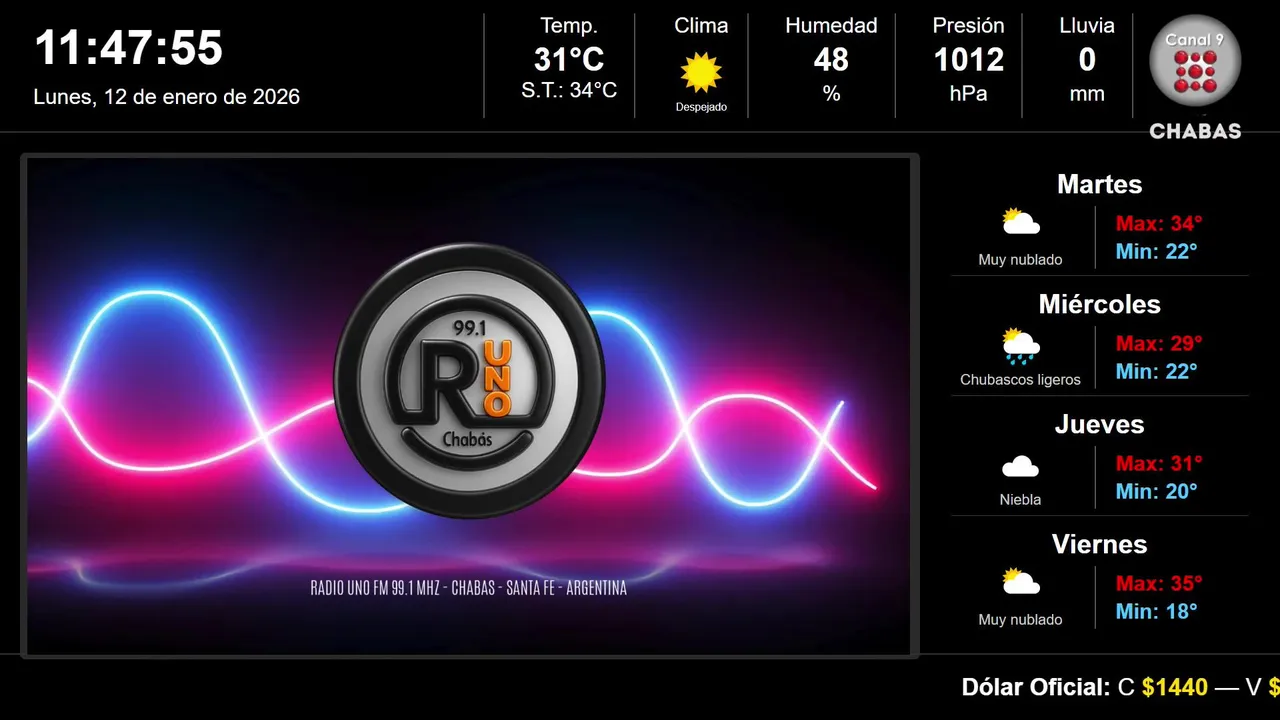Screen dimensions: 1280x720
Task: Click Viernes partly cloudy icon
Action: (1021, 581)
